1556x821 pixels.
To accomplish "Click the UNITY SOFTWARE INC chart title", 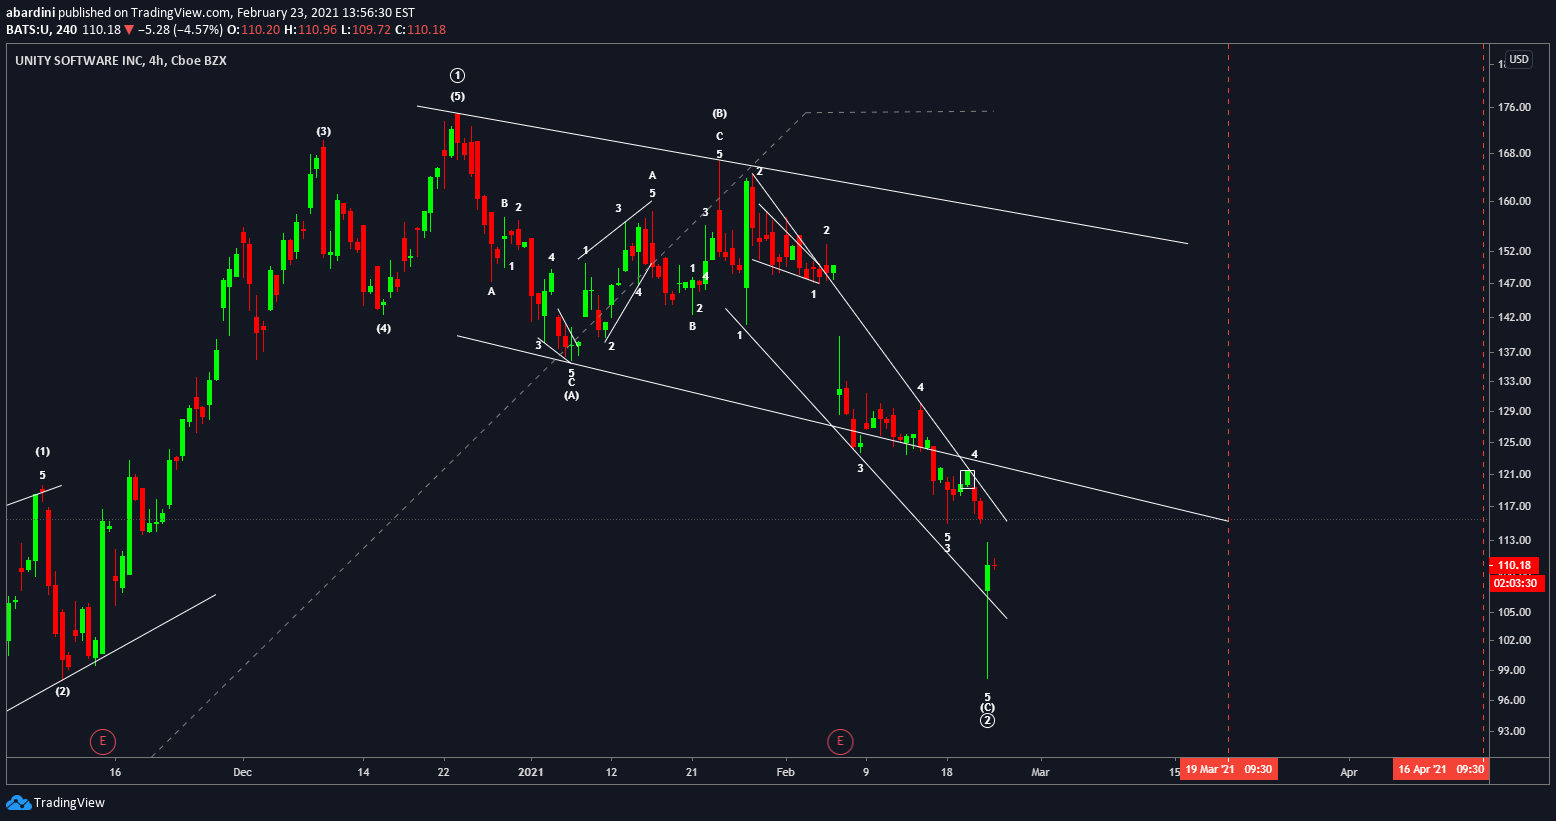I will point(121,61).
